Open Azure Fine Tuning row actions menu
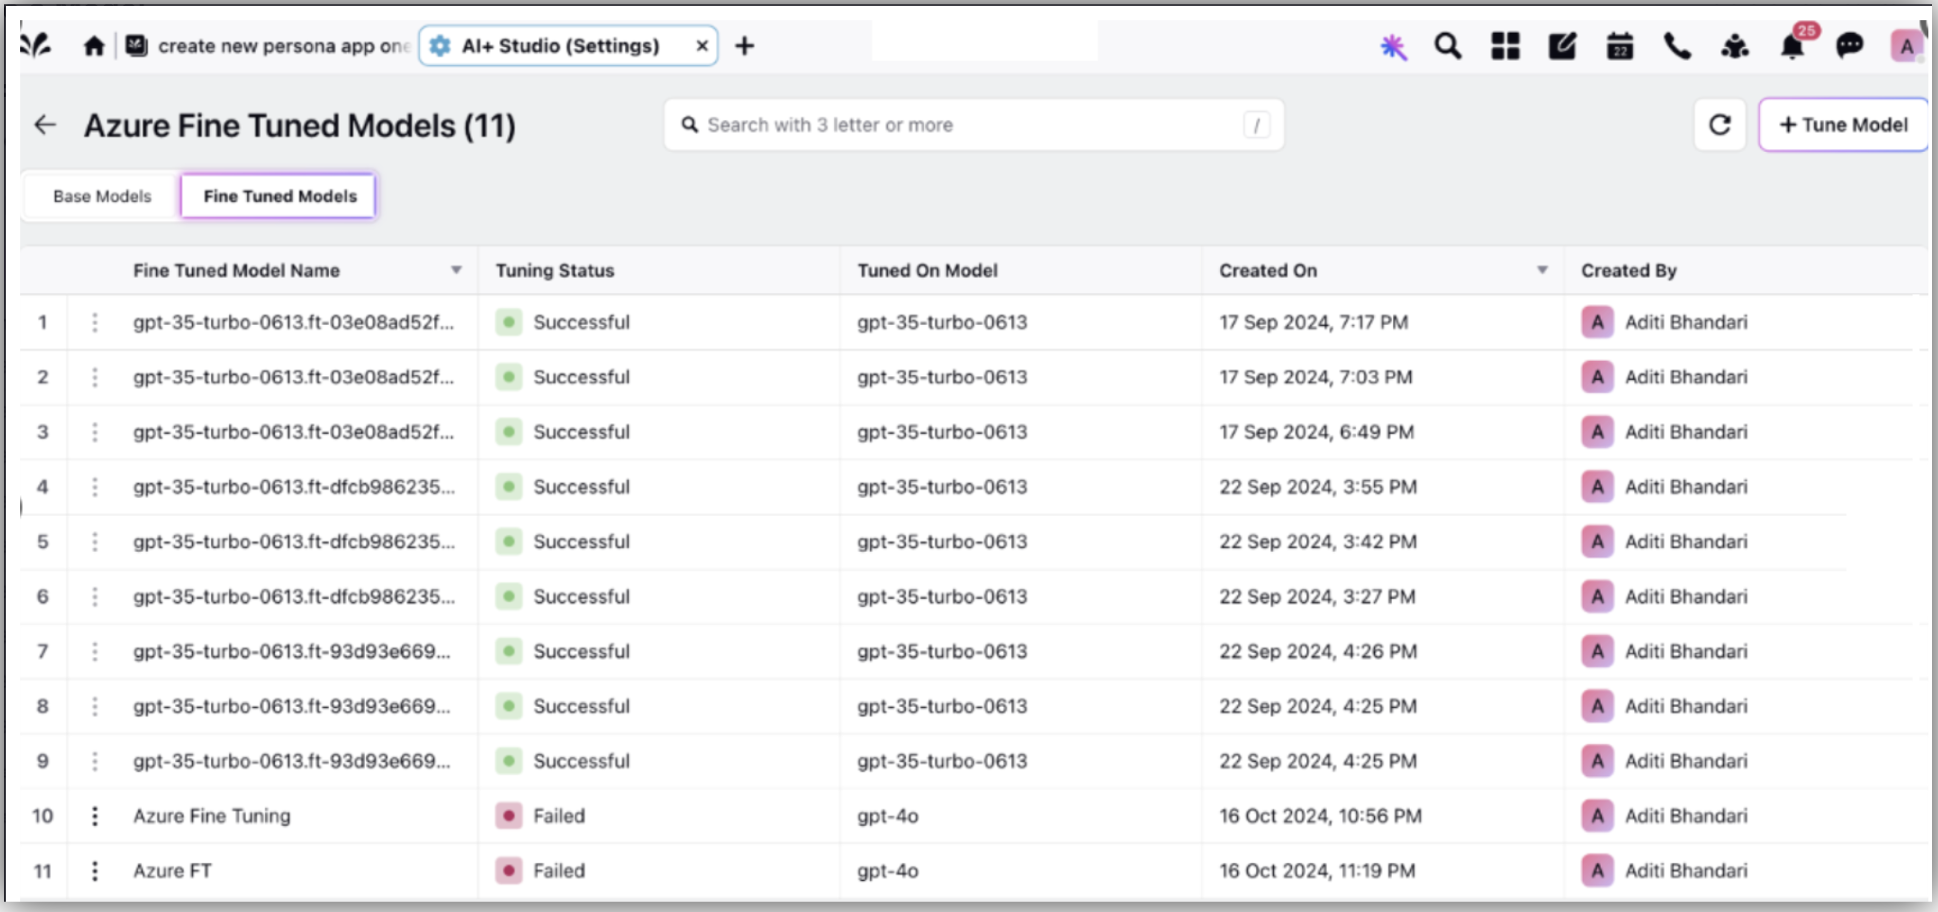 point(95,816)
